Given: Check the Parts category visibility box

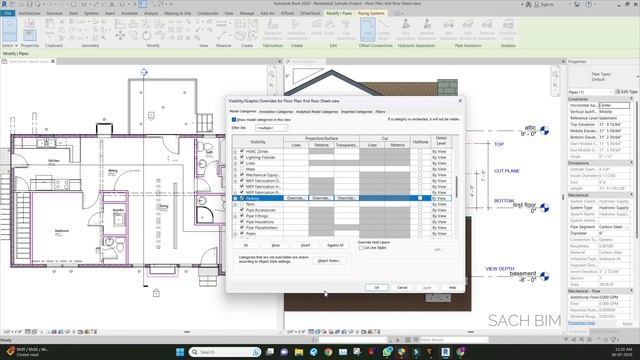Looking at the screenshot, I should click(242, 204).
